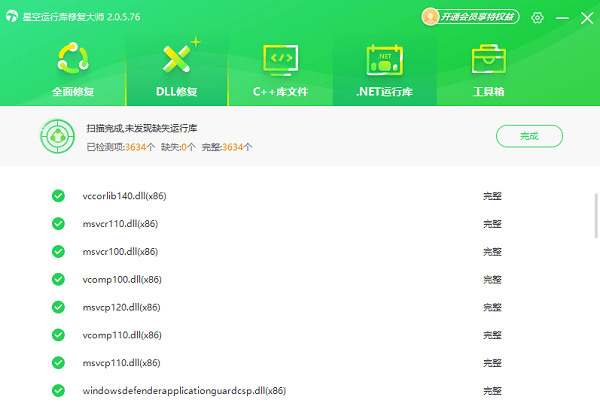Click the 完整:3634个 count

pyautogui.click(x=227, y=147)
